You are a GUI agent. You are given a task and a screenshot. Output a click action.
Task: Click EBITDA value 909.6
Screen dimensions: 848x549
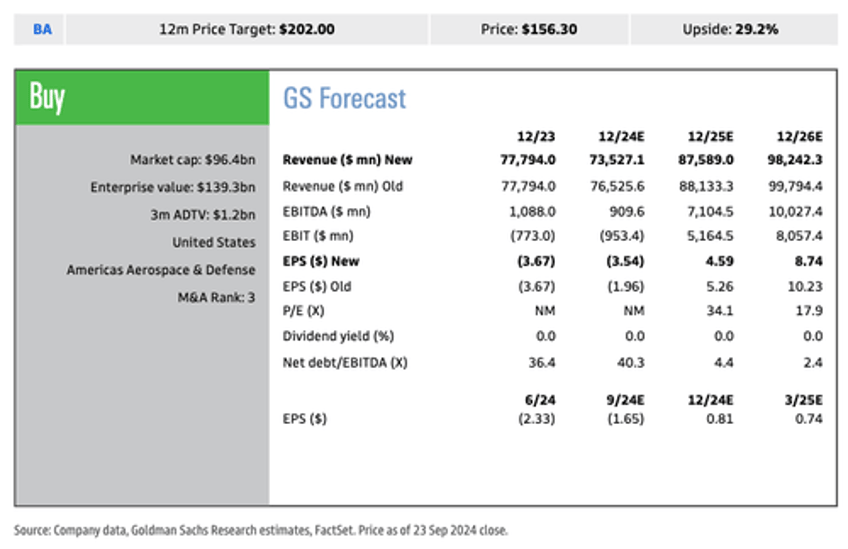[627, 211]
